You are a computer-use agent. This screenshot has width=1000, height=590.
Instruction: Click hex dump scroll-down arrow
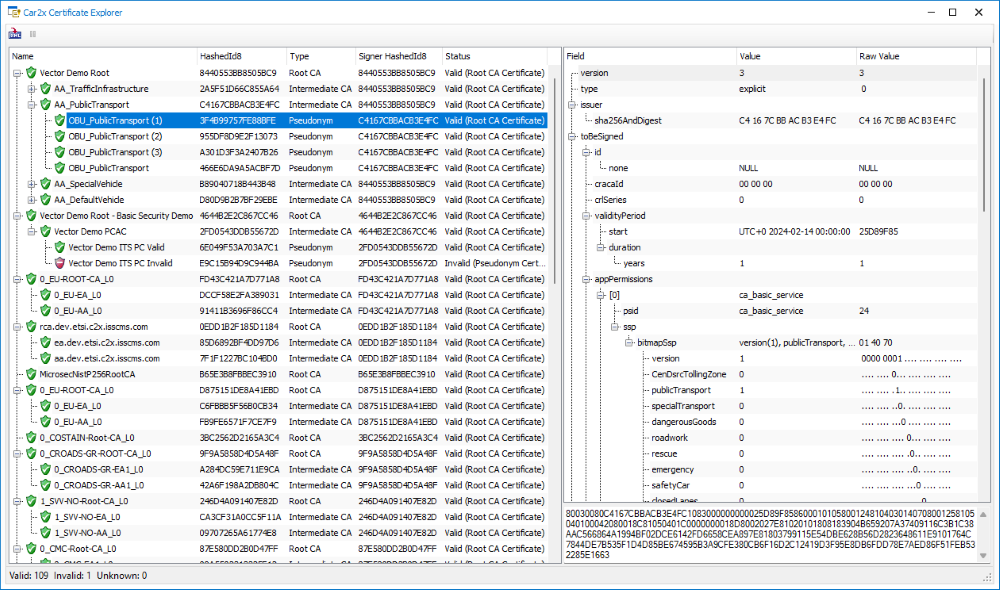983,556
